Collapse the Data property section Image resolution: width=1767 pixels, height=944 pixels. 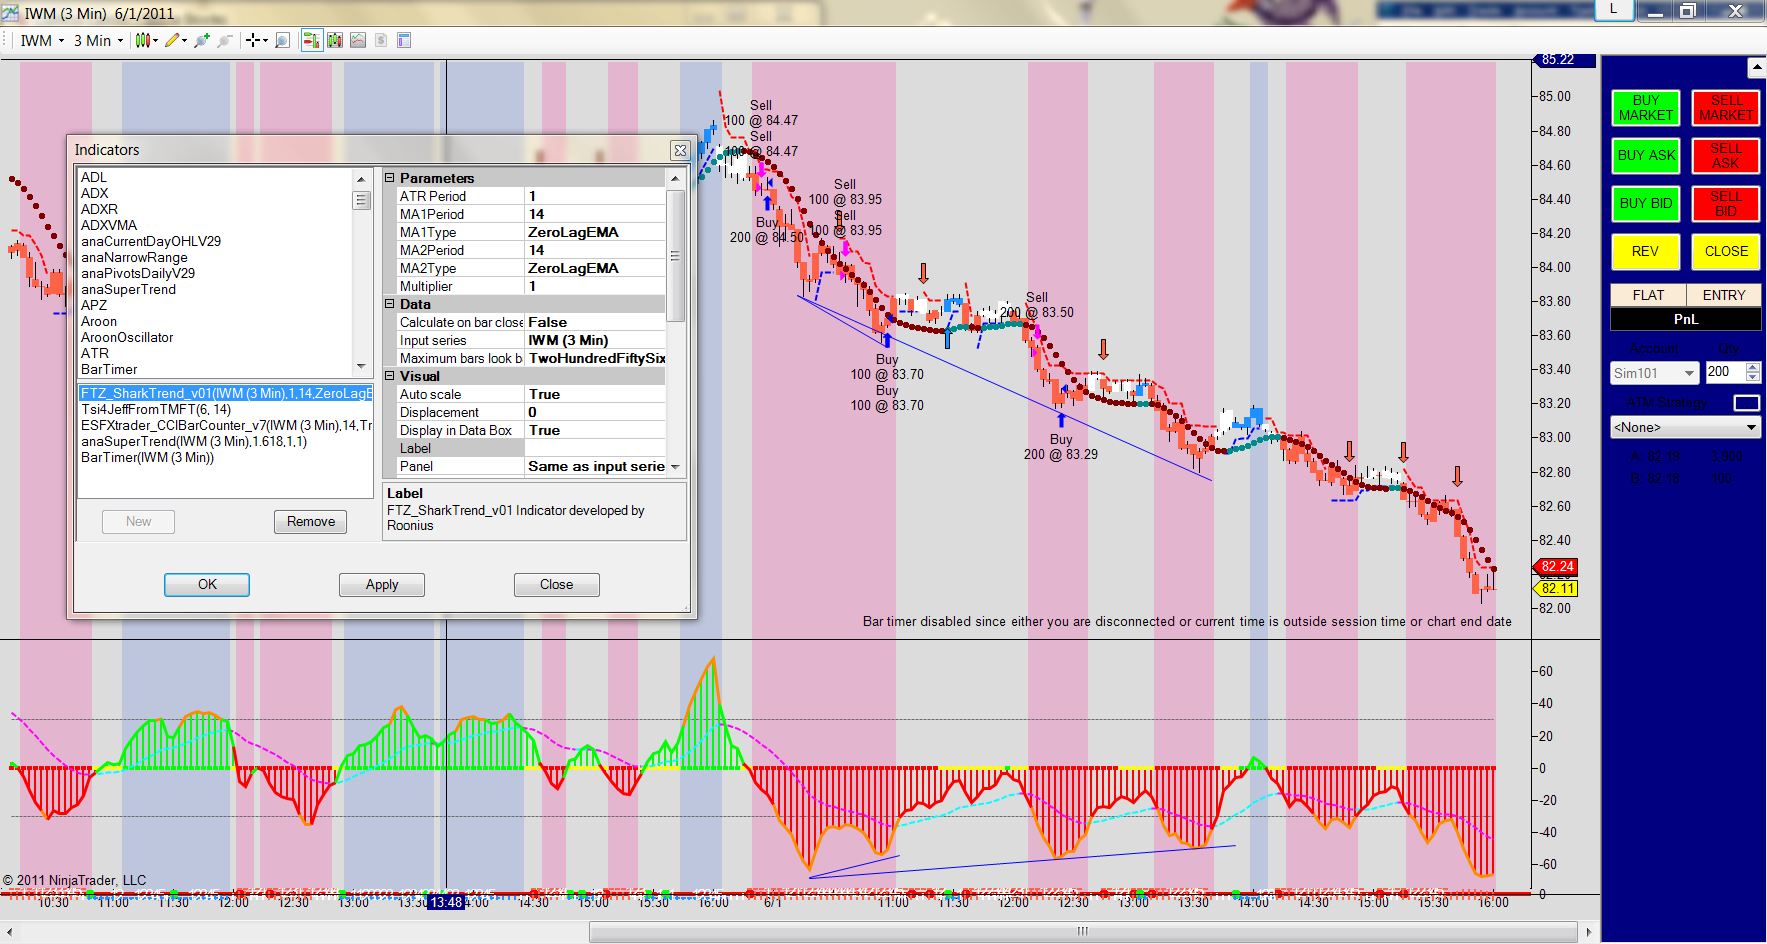point(390,304)
